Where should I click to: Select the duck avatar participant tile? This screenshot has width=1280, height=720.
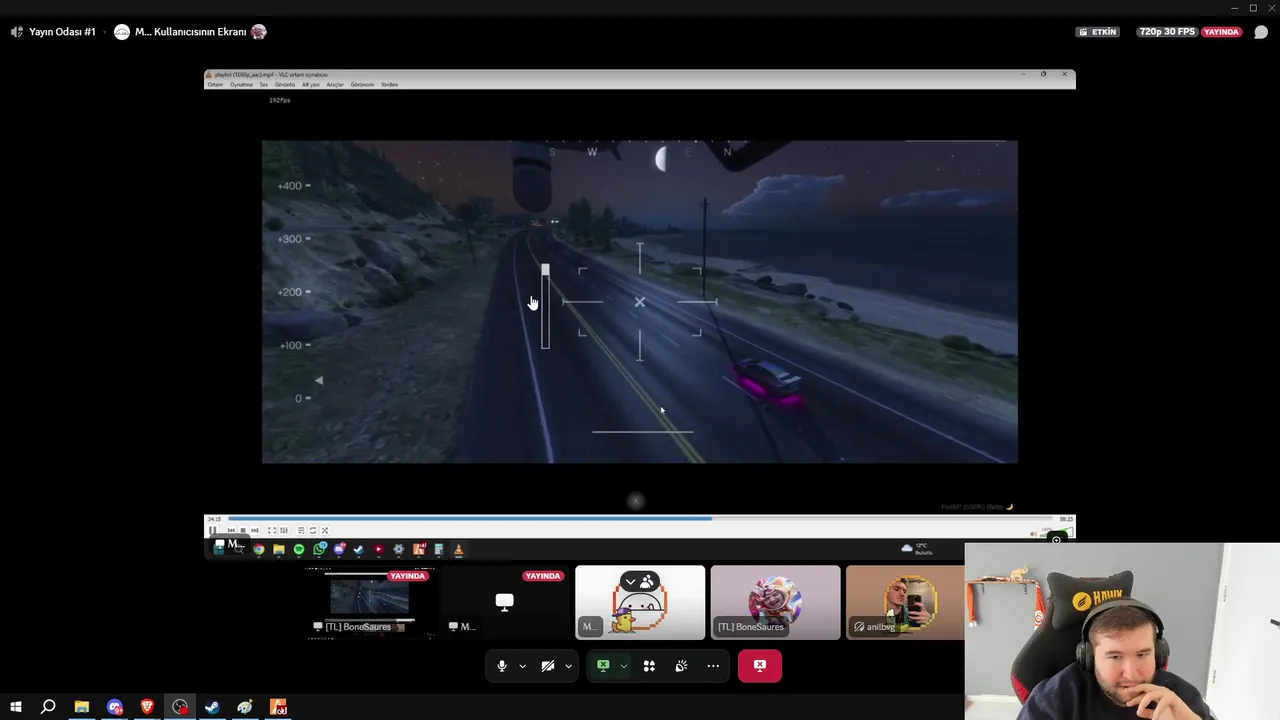640,602
